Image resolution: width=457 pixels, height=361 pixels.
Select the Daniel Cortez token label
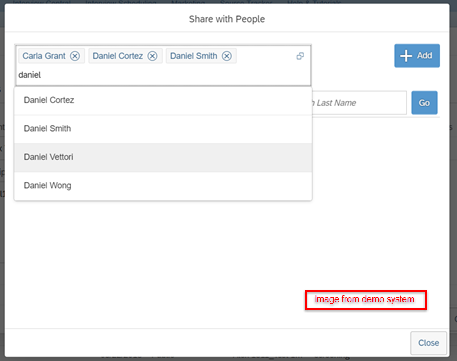pos(118,56)
